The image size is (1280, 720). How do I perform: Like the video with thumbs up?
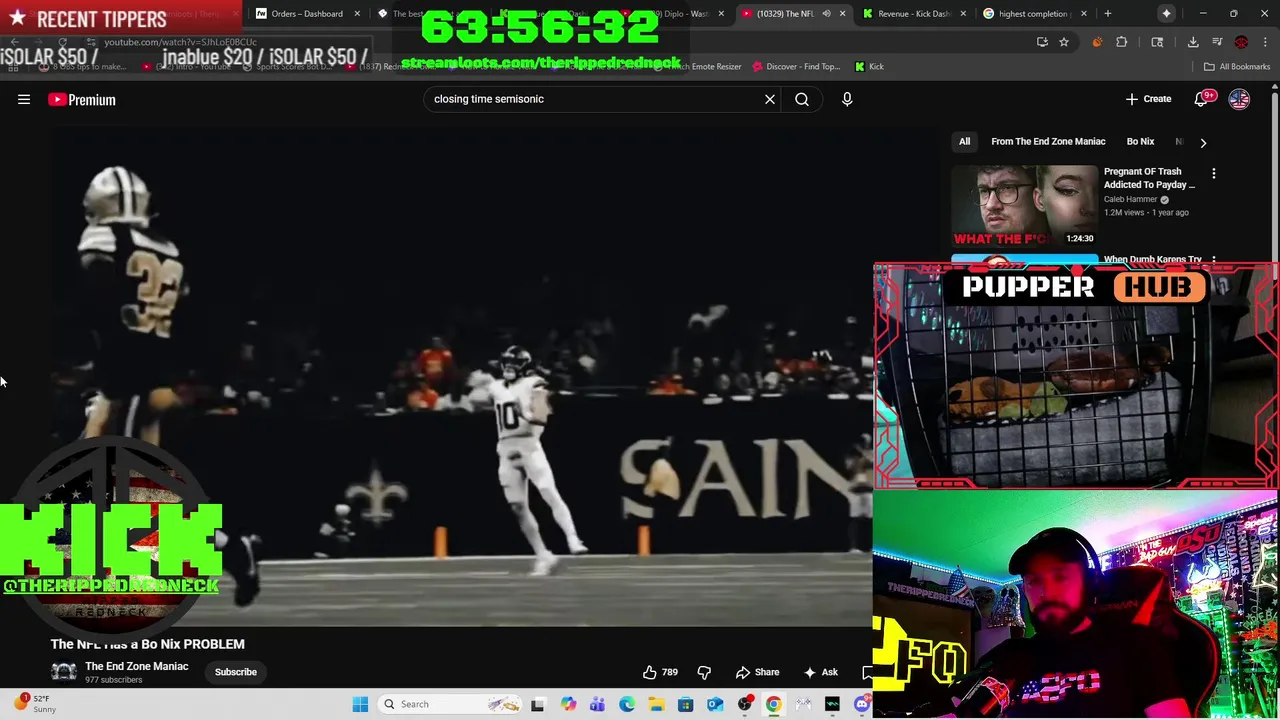coord(659,672)
